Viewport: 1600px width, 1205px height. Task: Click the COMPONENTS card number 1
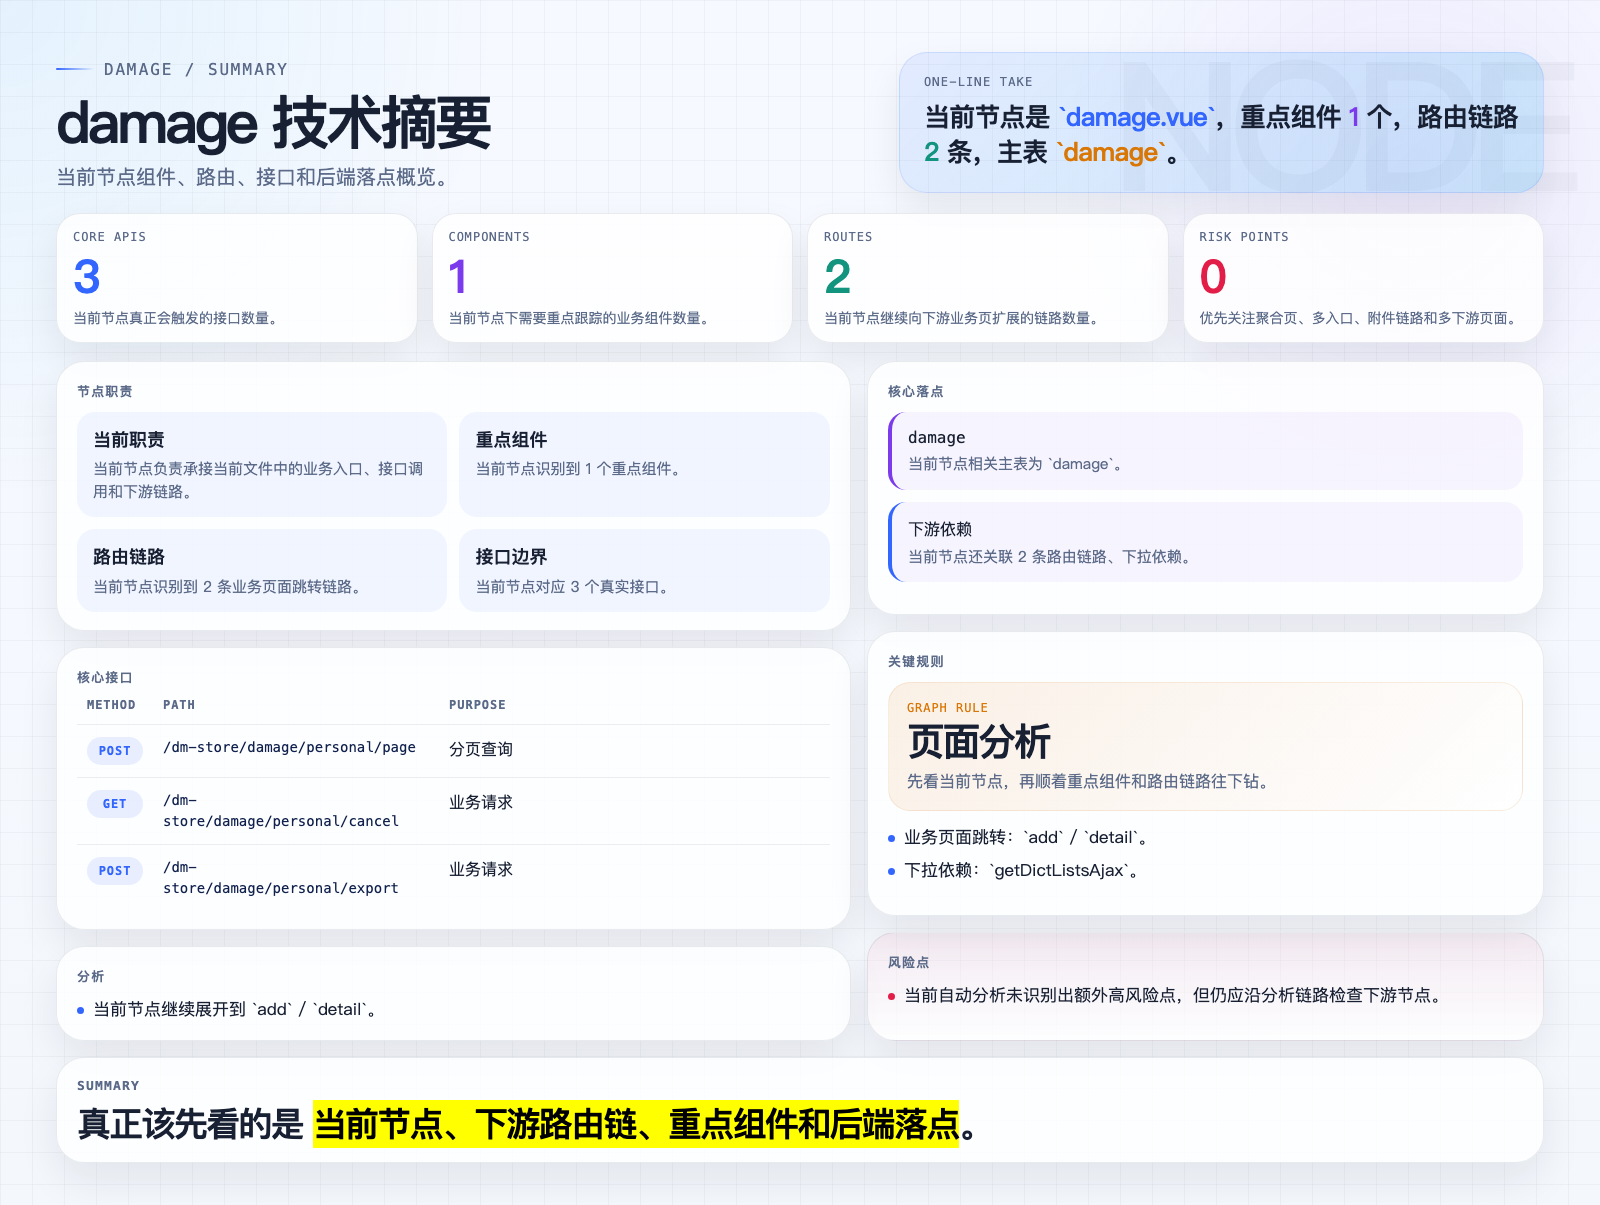pyautogui.click(x=458, y=277)
